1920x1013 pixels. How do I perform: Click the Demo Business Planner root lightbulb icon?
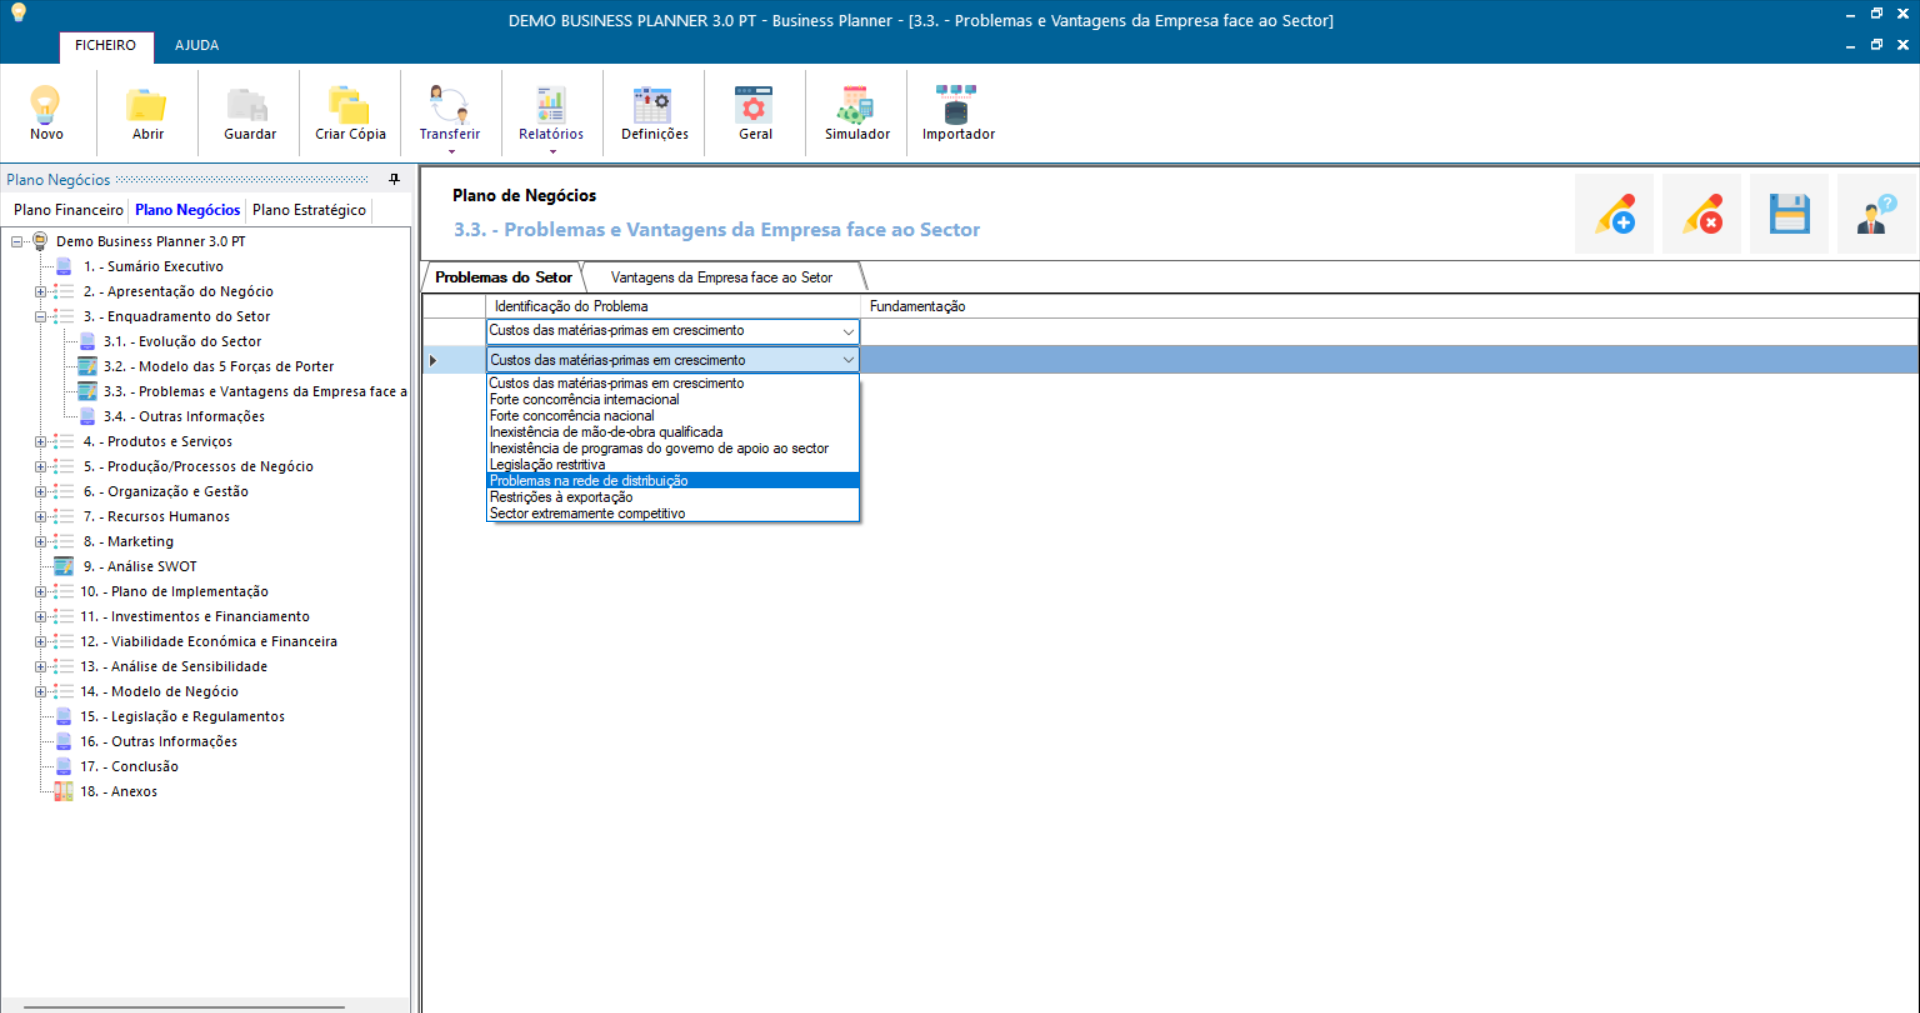point(40,241)
